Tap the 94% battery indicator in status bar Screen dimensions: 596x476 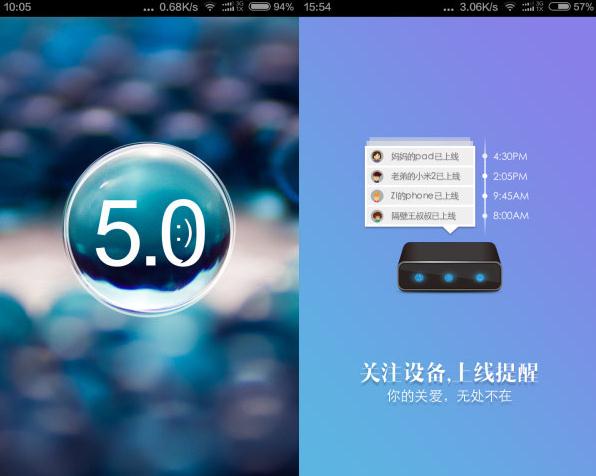[x=271, y=7]
